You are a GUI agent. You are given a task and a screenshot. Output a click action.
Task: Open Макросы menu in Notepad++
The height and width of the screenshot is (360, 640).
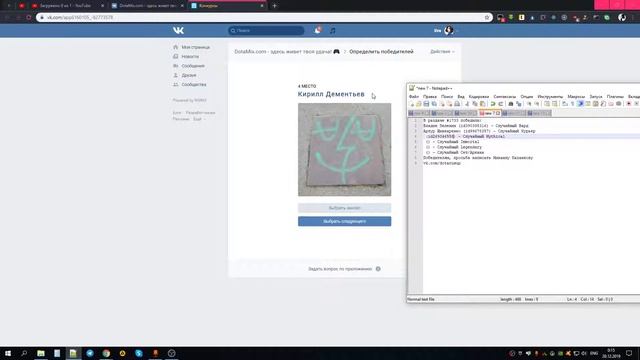click(x=576, y=97)
